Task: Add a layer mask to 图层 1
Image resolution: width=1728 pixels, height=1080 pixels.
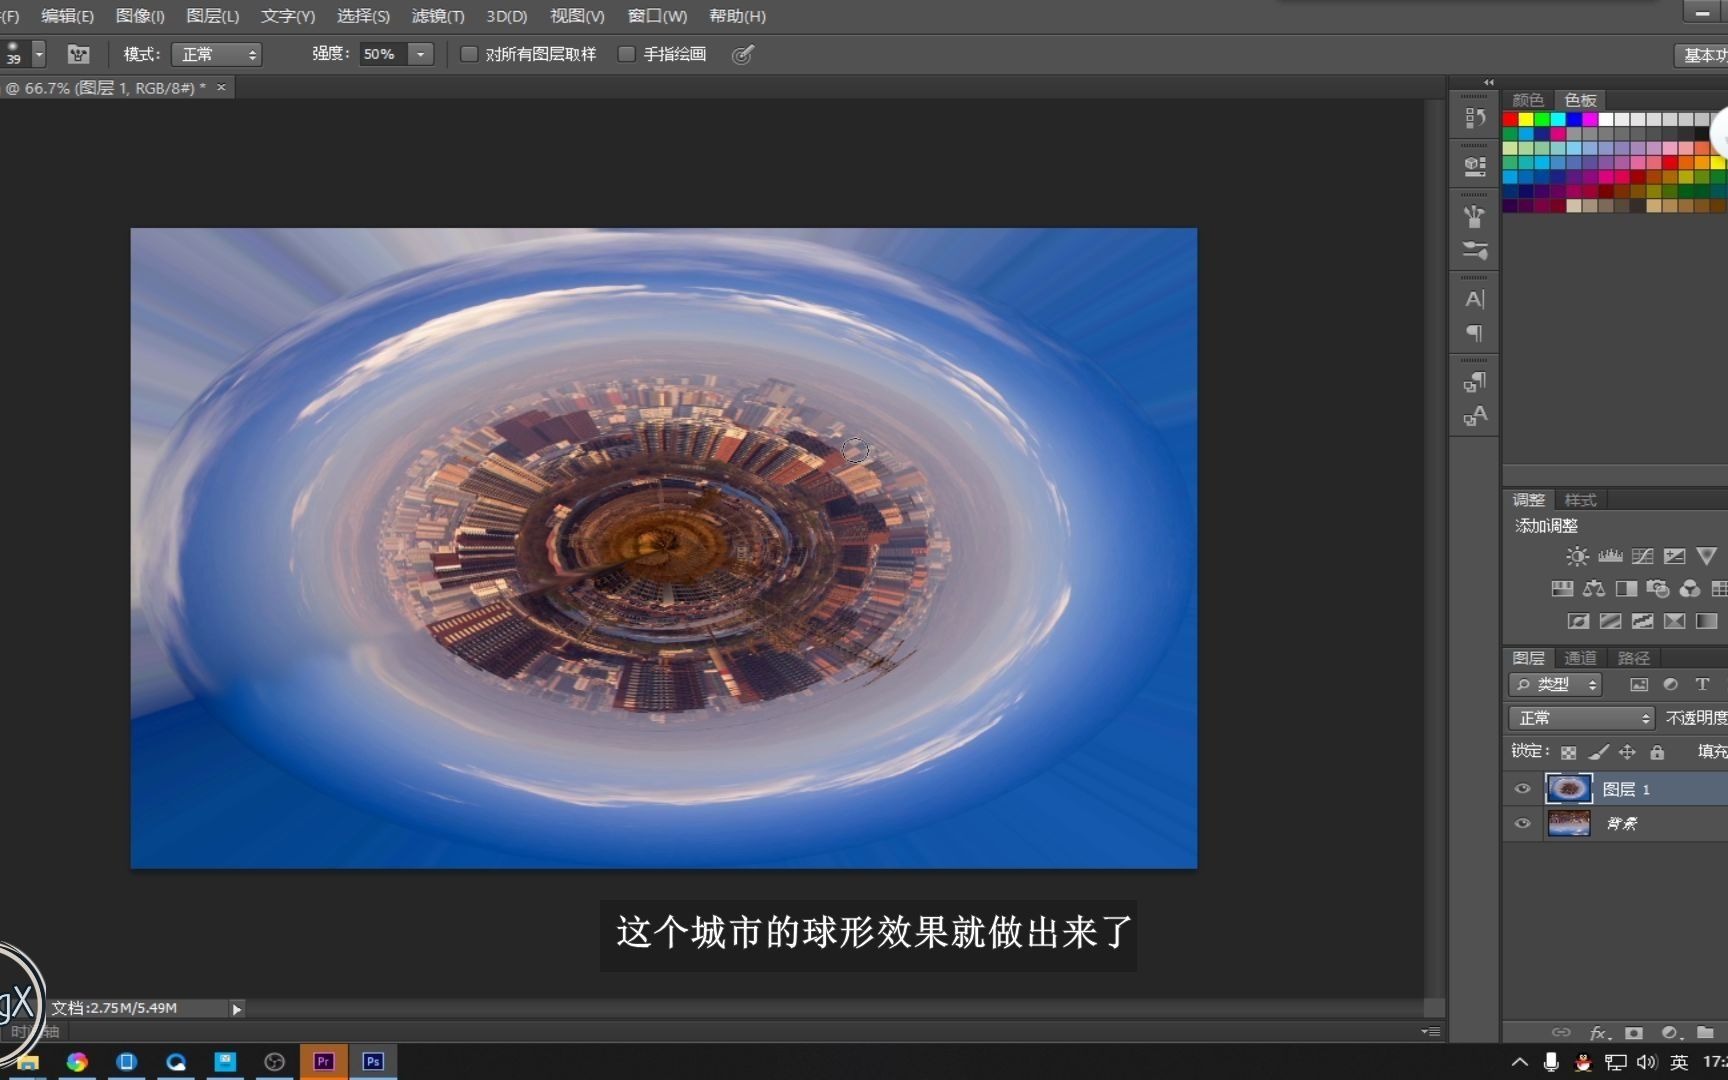Action: [1634, 1032]
